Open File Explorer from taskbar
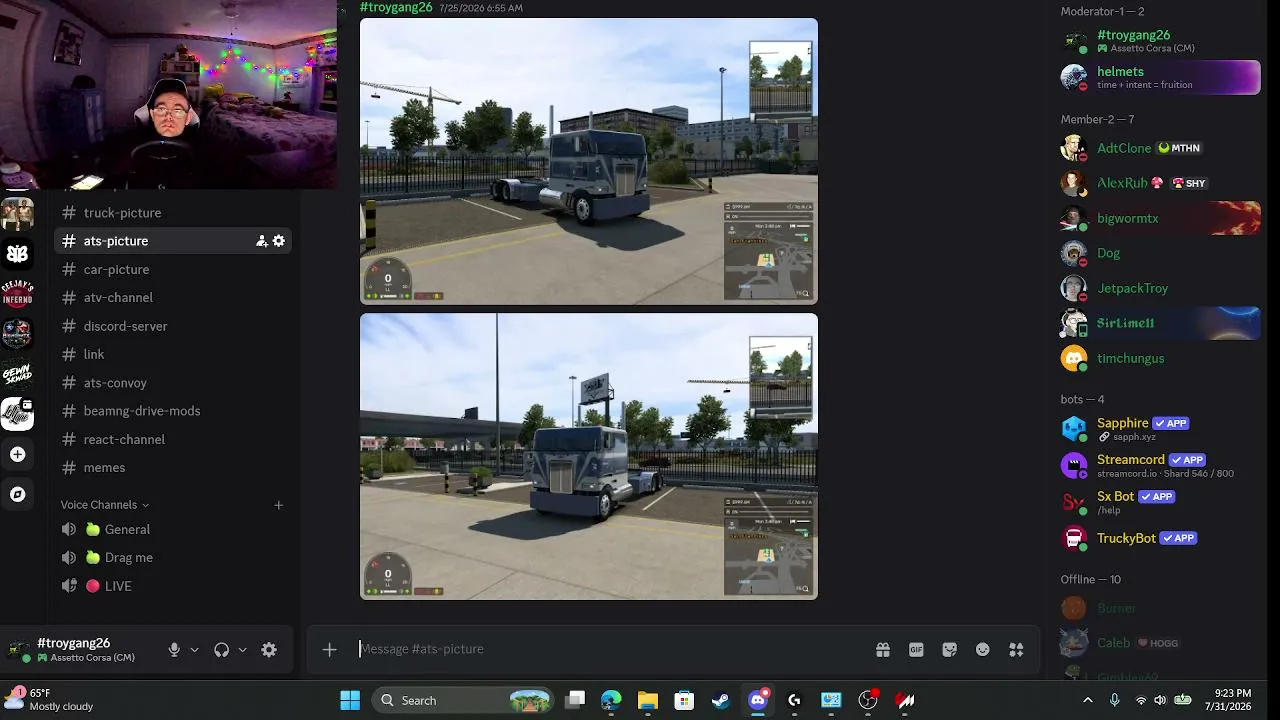This screenshot has width=1280, height=720. pyautogui.click(x=647, y=700)
